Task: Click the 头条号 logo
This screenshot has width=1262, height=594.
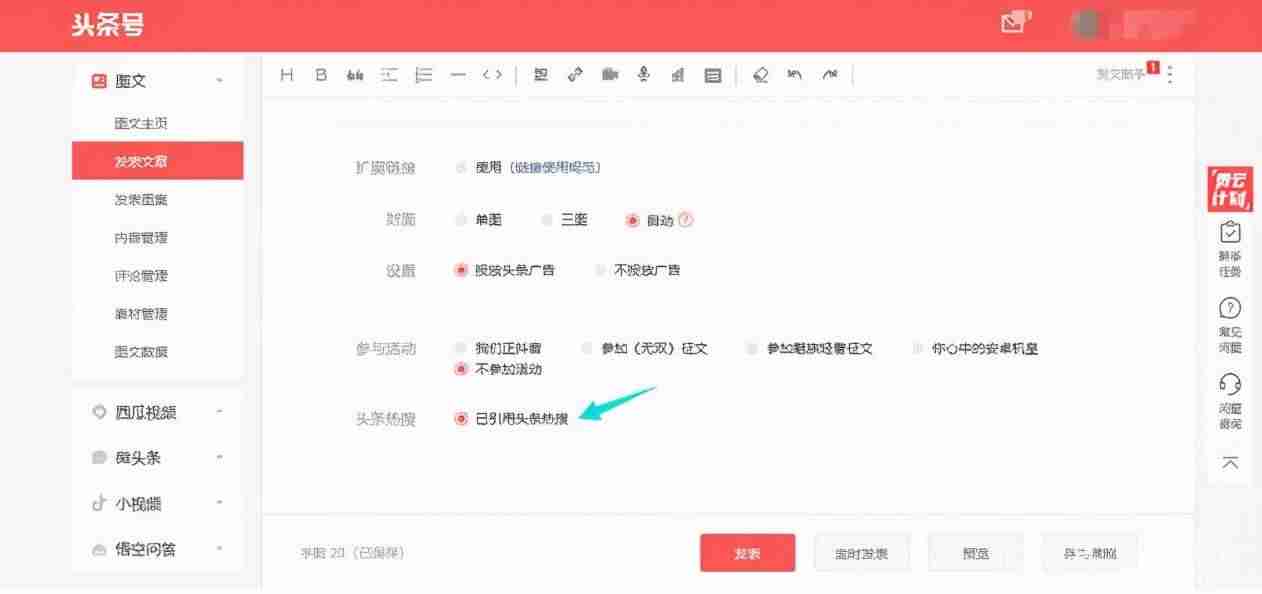Action: [x=107, y=25]
